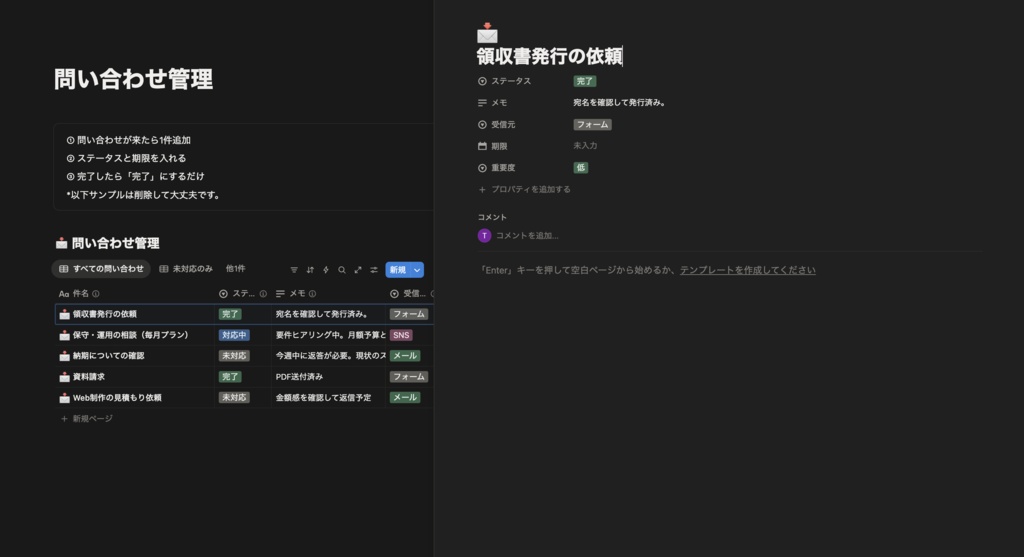The image size is (1024, 557).
Task: Click 未入力 due date field
Action: (585, 146)
